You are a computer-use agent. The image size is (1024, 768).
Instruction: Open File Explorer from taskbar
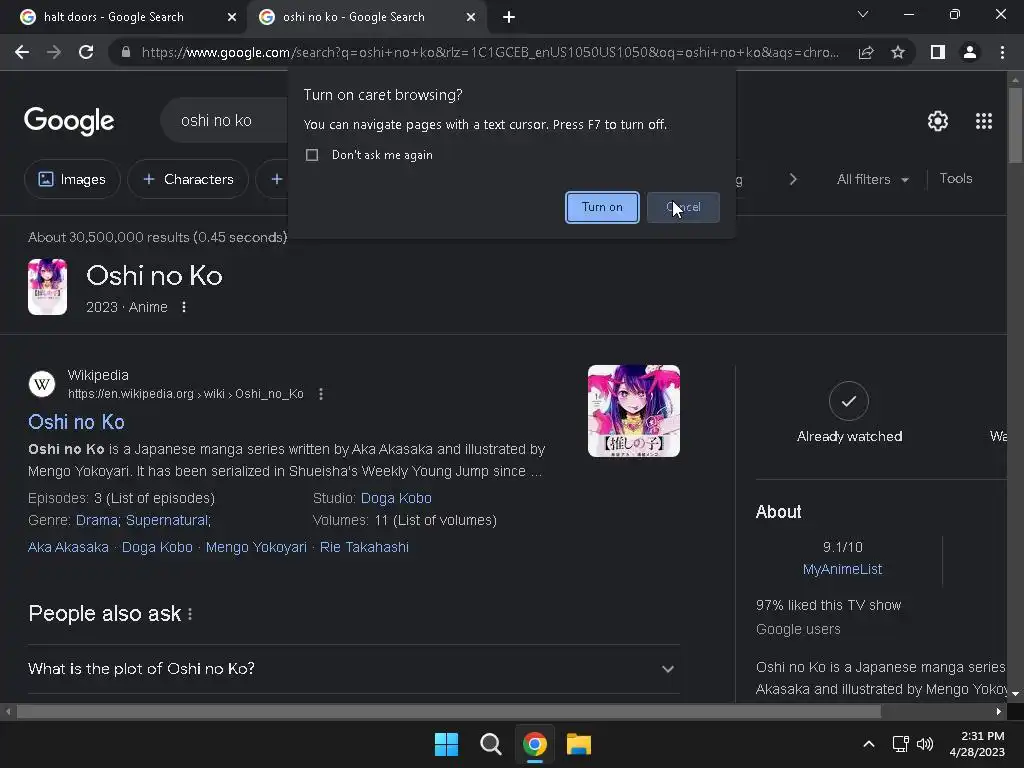(579, 744)
